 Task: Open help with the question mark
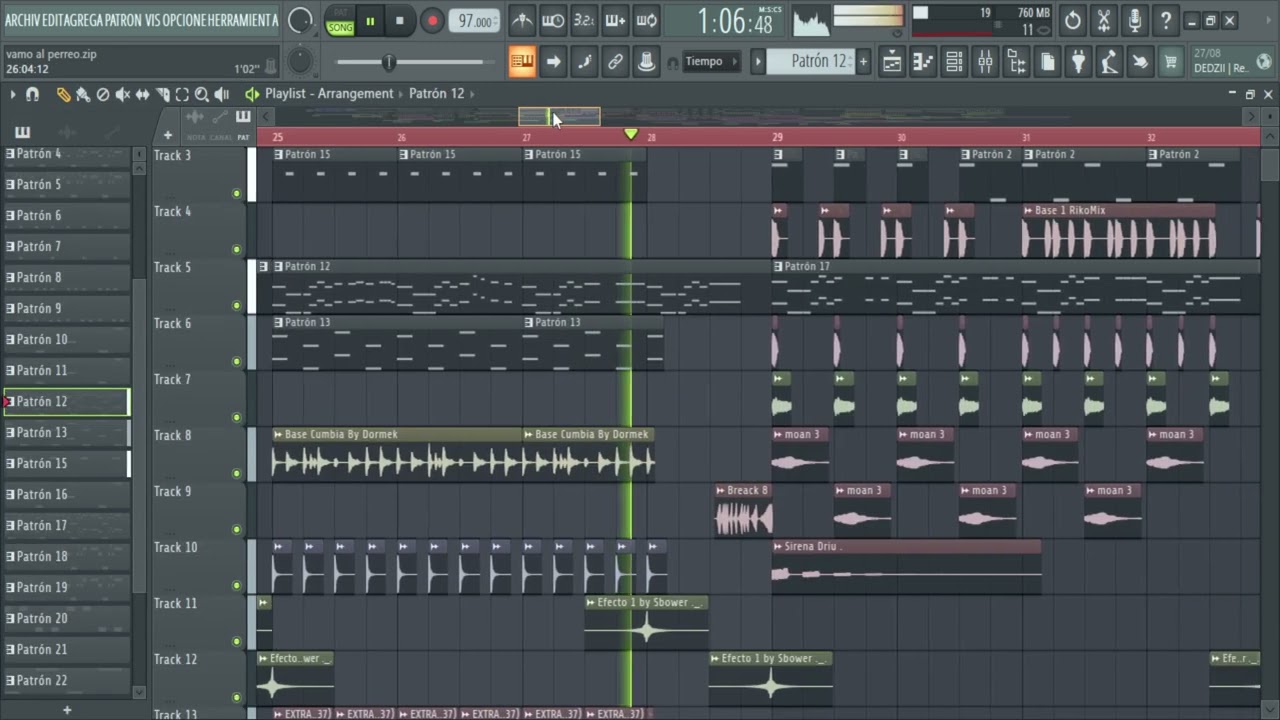[1166, 20]
